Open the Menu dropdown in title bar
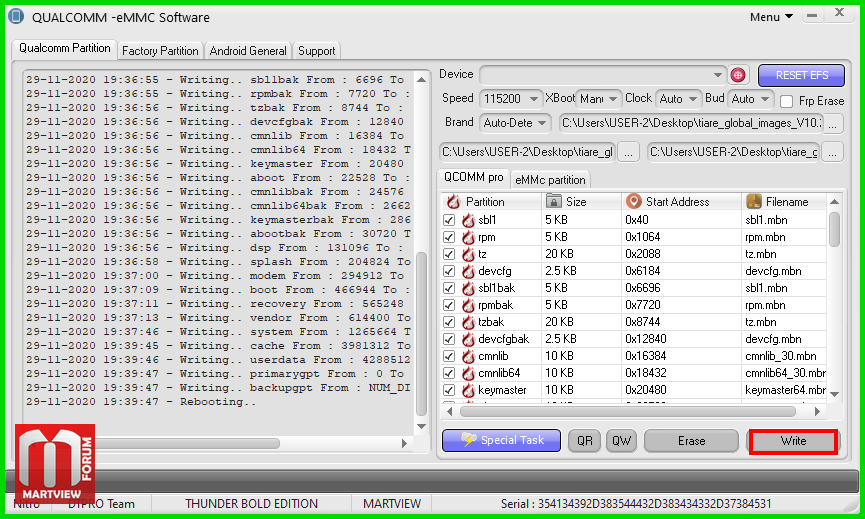This screenshot has width=865, height=519. click(771, 17)
